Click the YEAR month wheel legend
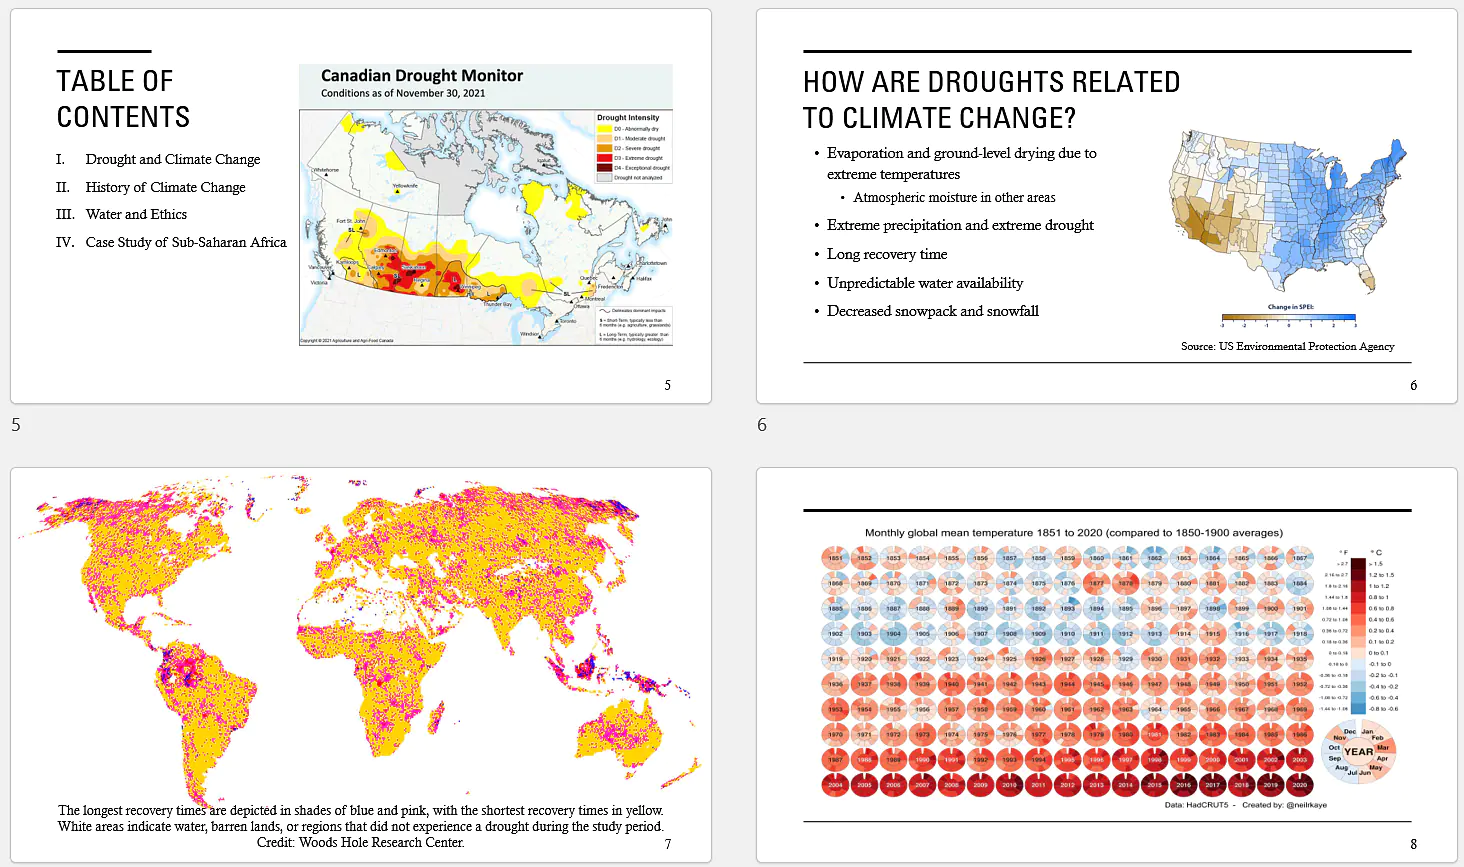The width and height of the screenshot is (1464, 867). 1359,753
